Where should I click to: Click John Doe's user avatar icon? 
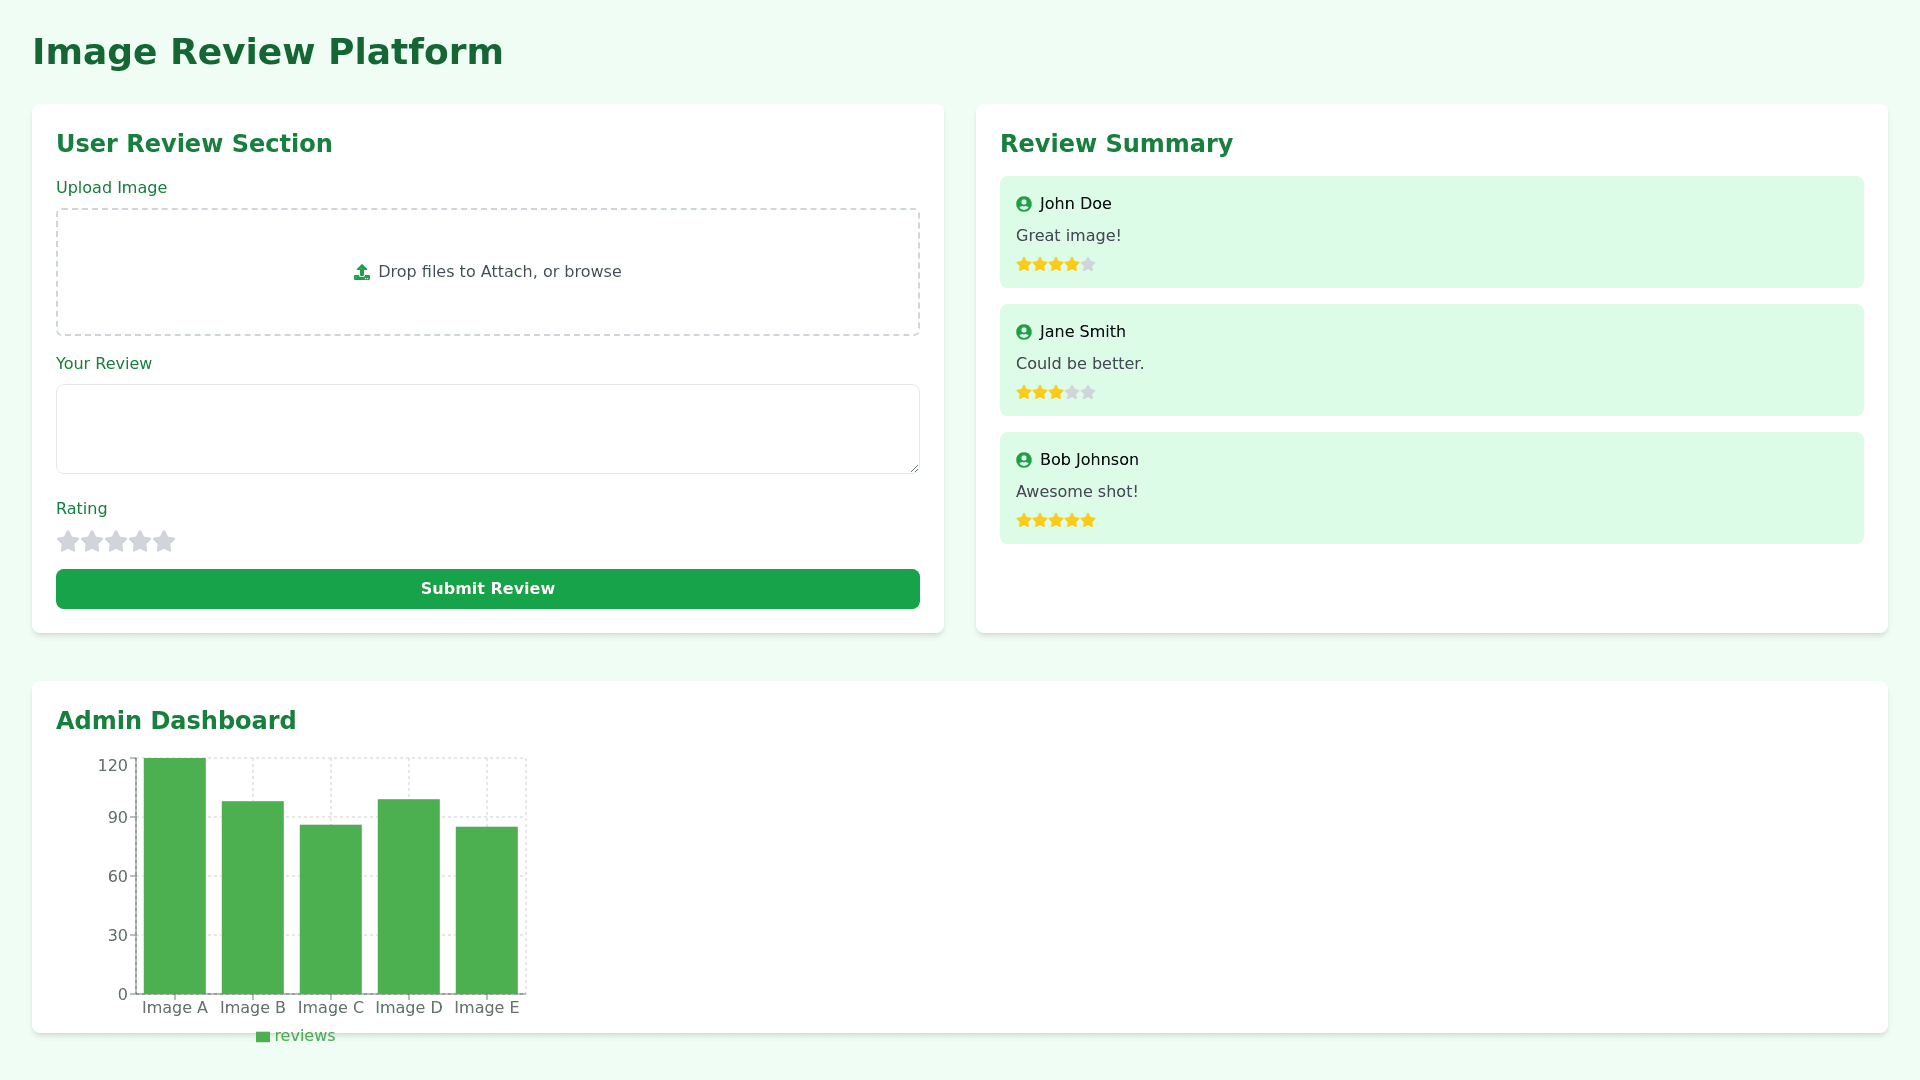pos(1024,204)
